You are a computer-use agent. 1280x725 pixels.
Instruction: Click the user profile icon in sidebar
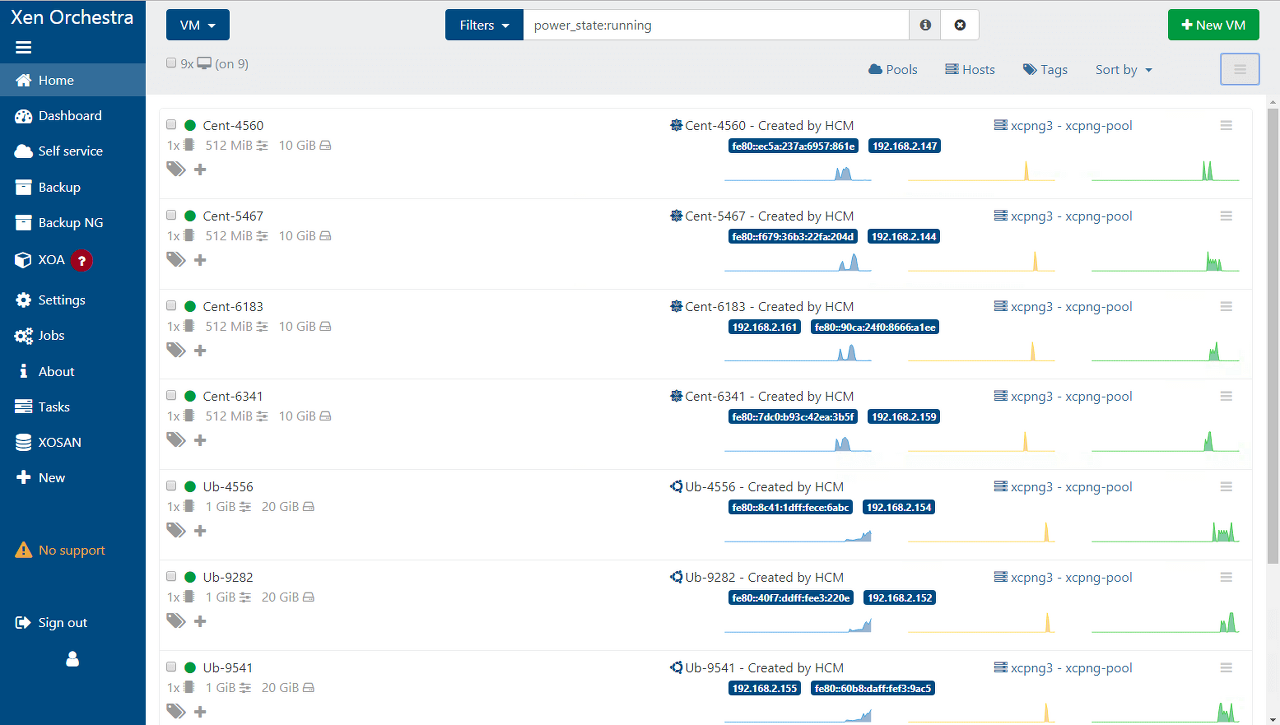pos(72,659)
